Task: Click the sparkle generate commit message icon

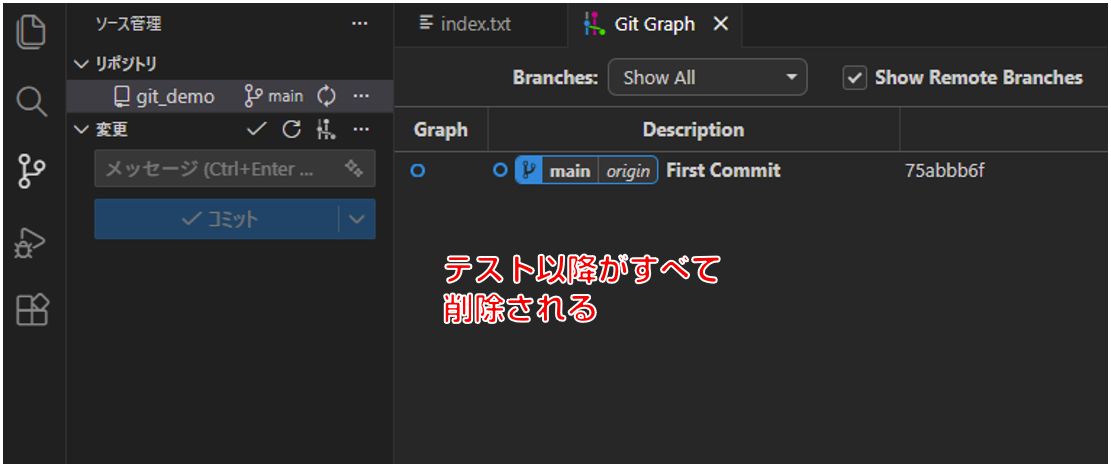Action: pos(353,169)
